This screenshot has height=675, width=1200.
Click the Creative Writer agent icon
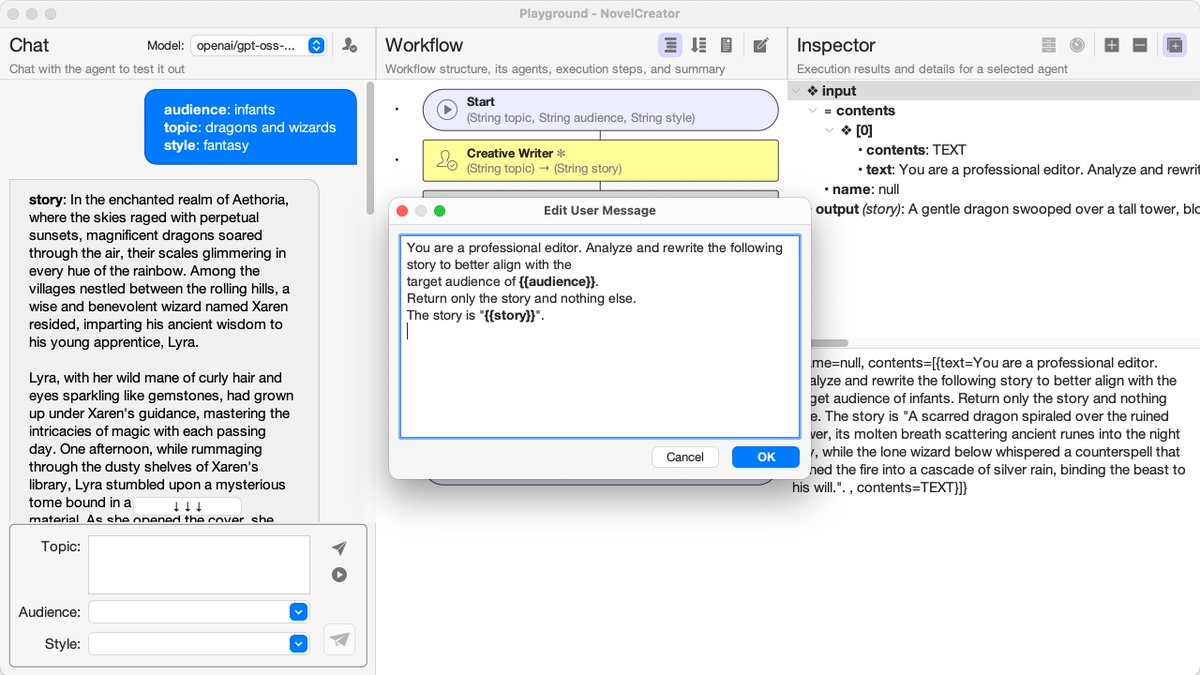click(x=448, y=161)
